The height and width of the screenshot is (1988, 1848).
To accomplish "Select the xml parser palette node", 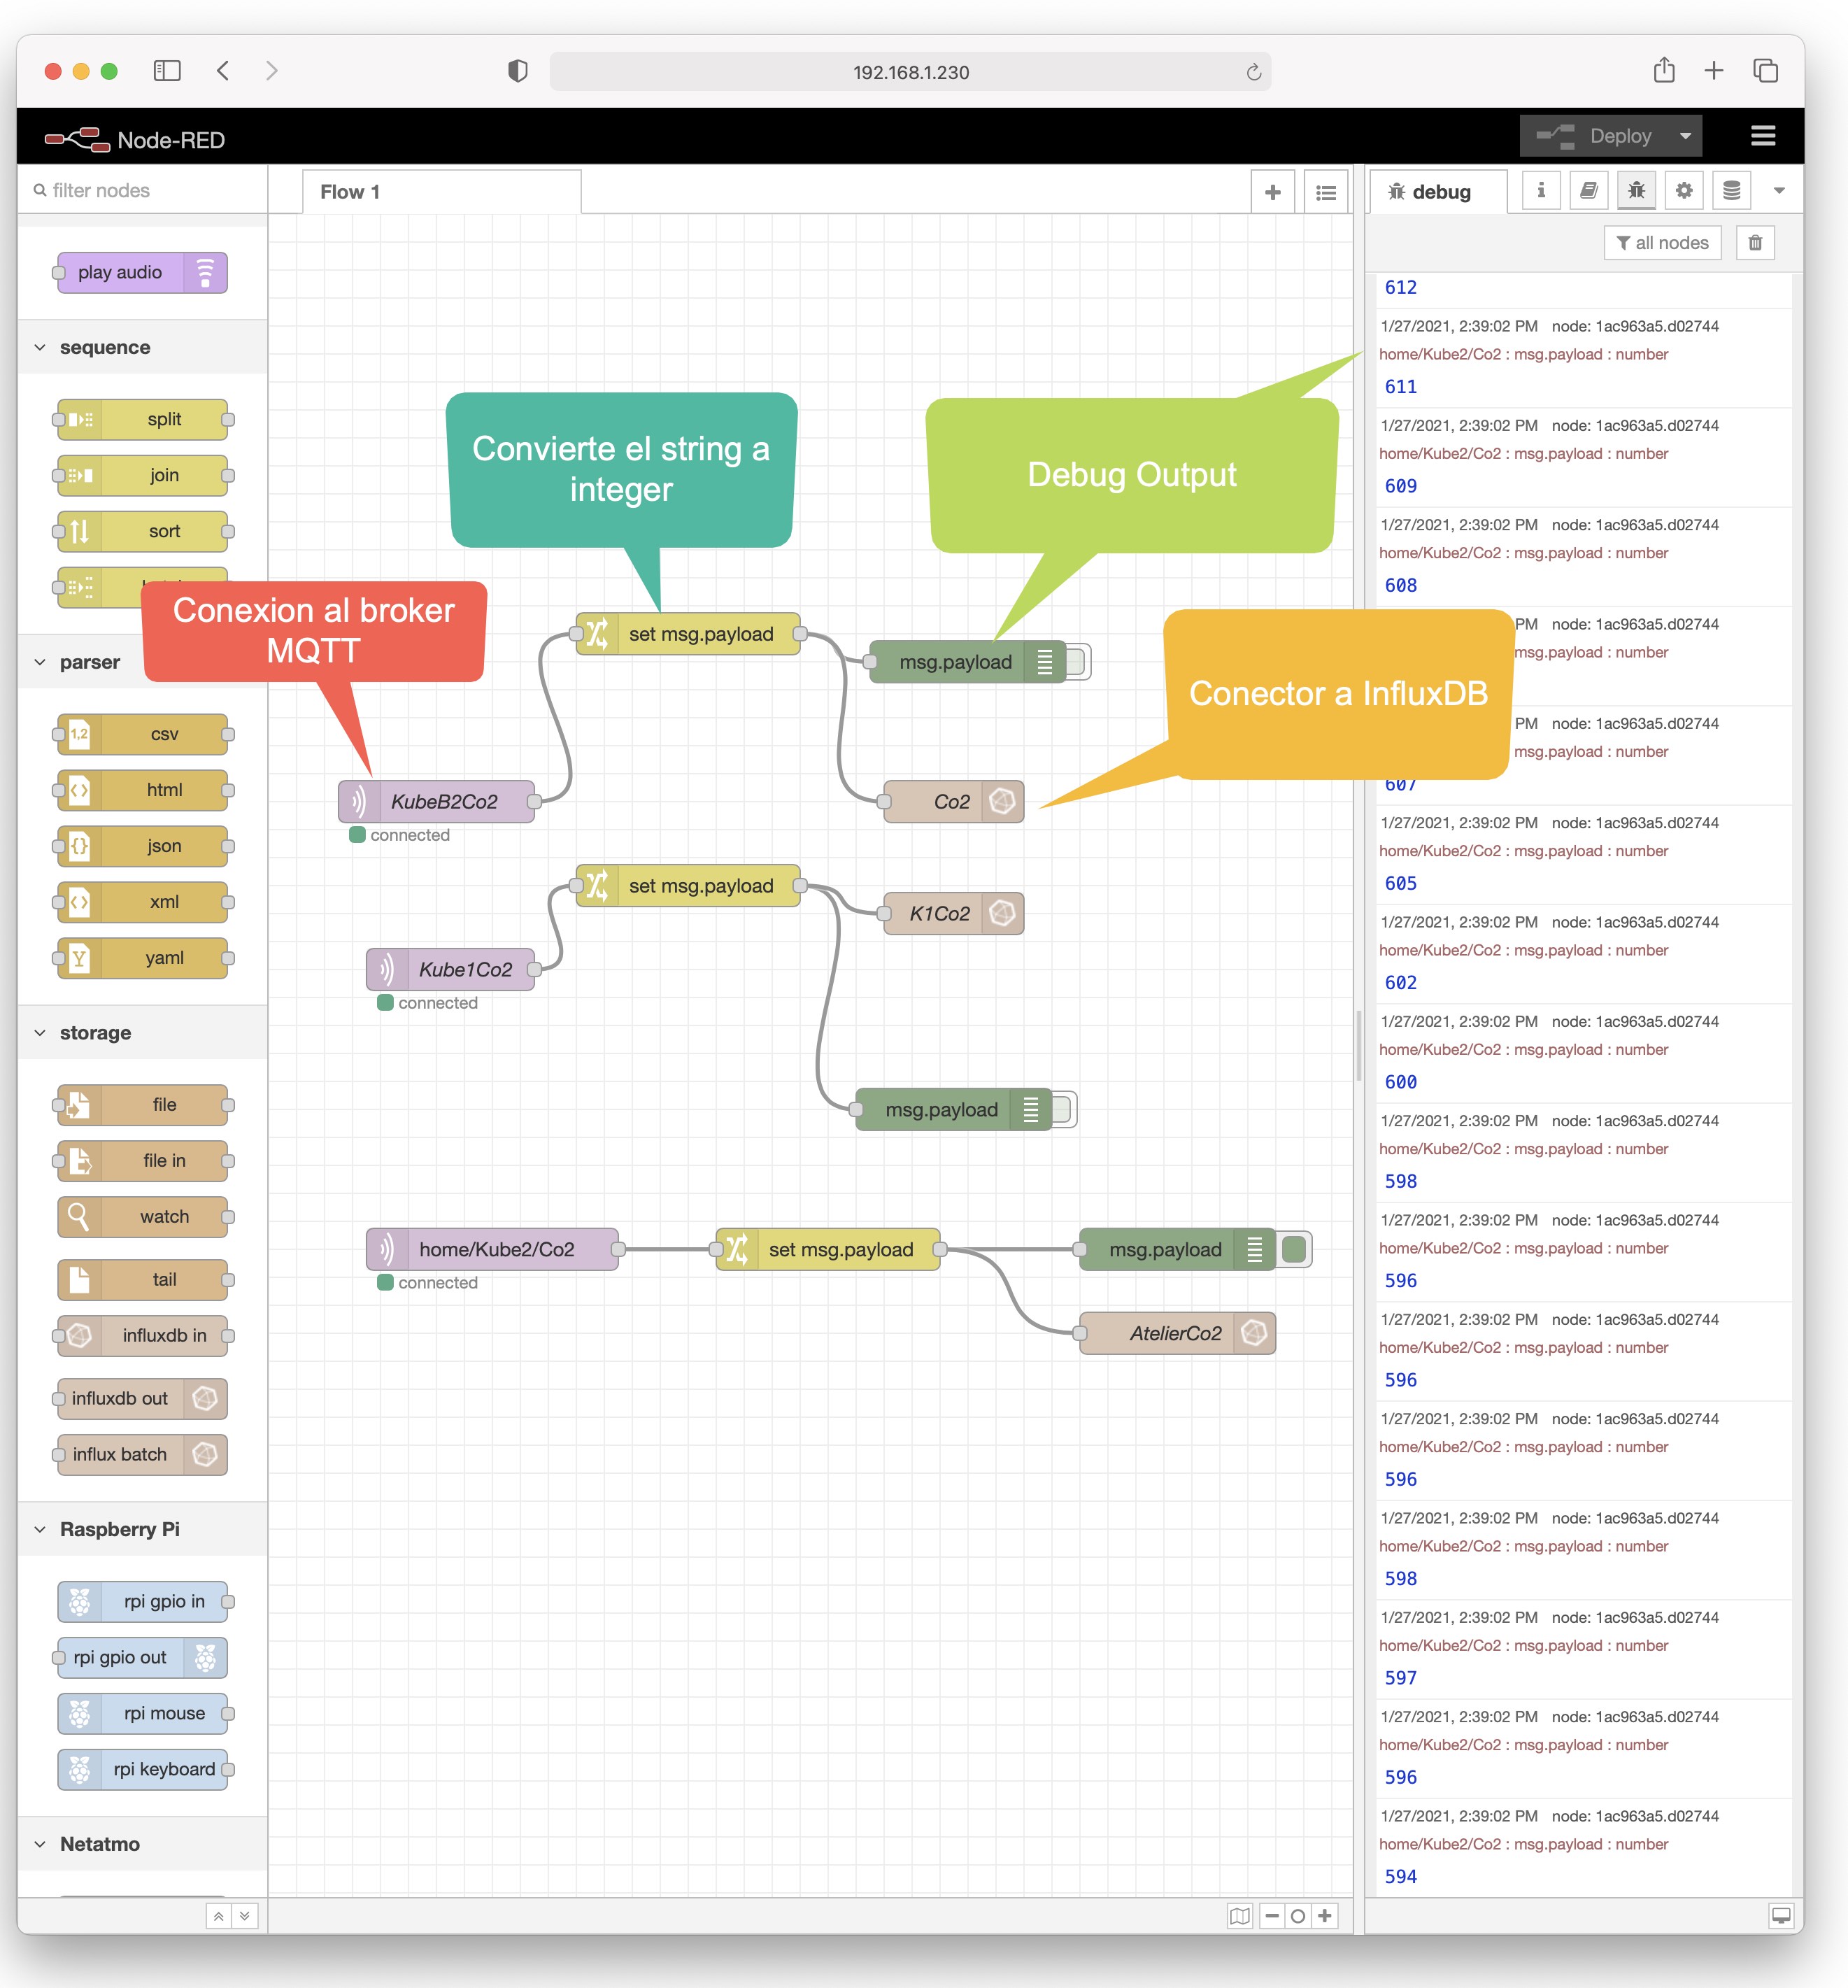I will point(142,903).
